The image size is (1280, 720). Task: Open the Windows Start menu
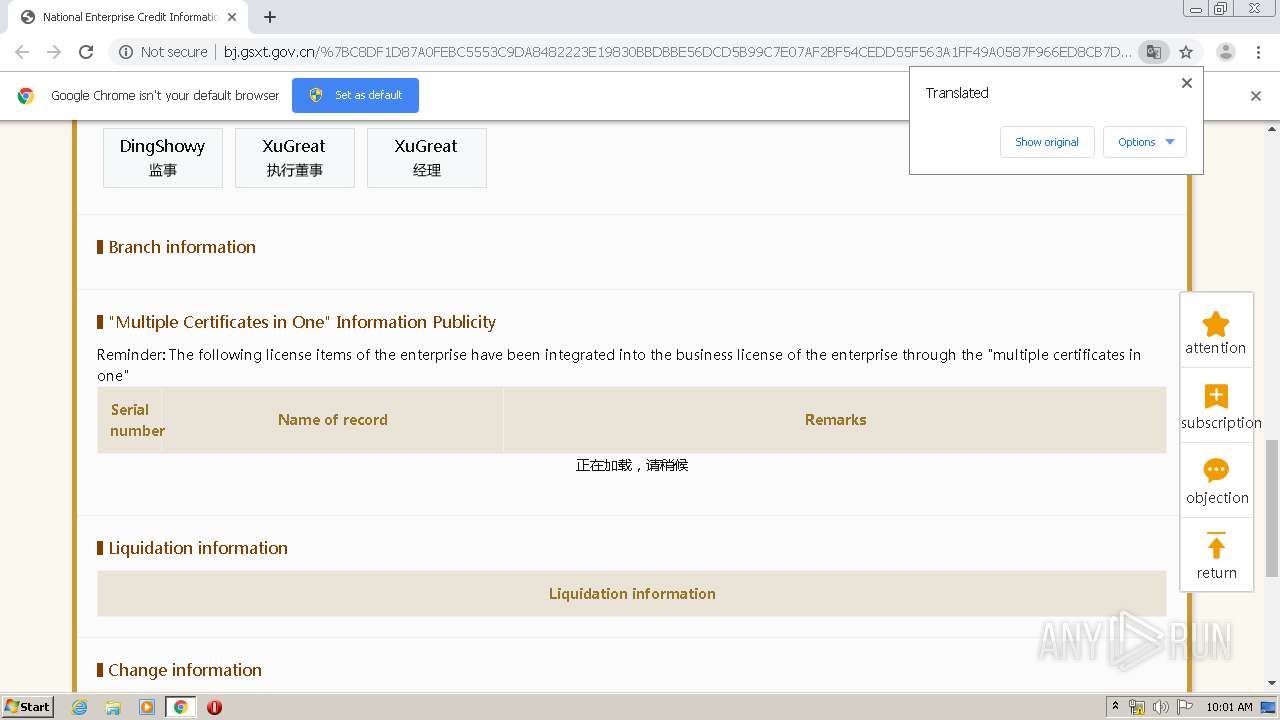click(28, 707)
